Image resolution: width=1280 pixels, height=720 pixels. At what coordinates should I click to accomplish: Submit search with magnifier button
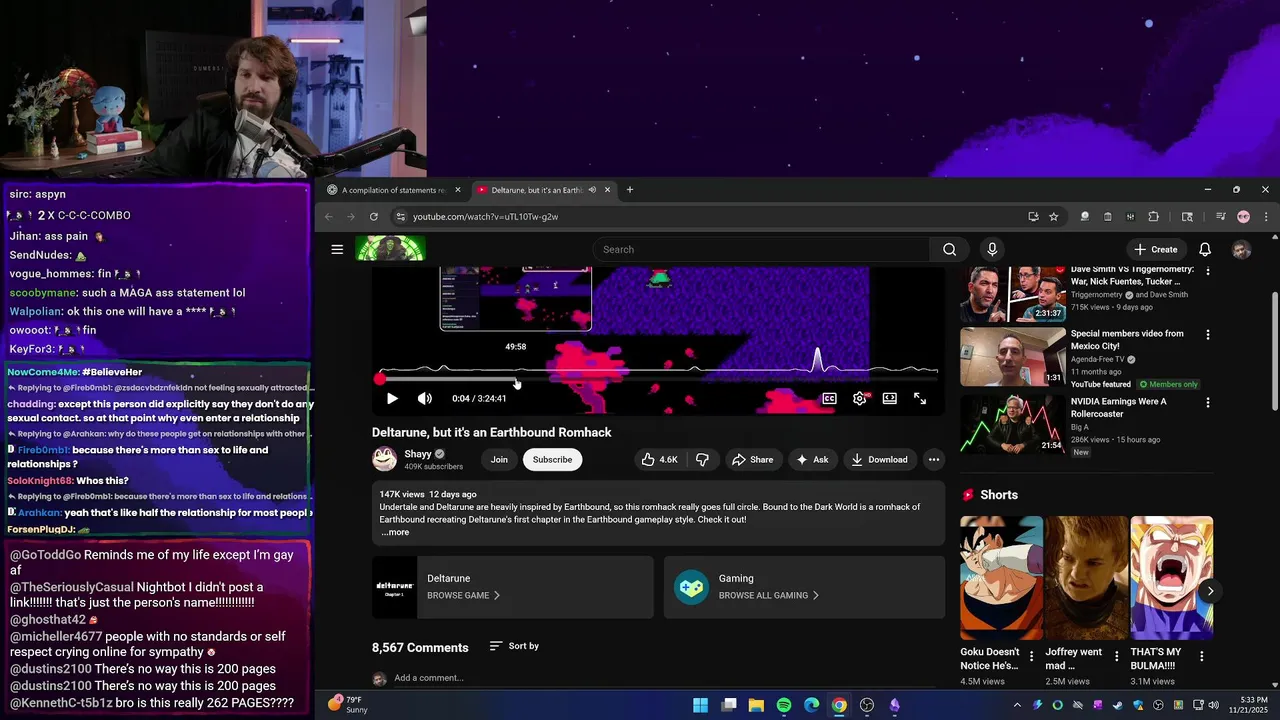(949, 249)
